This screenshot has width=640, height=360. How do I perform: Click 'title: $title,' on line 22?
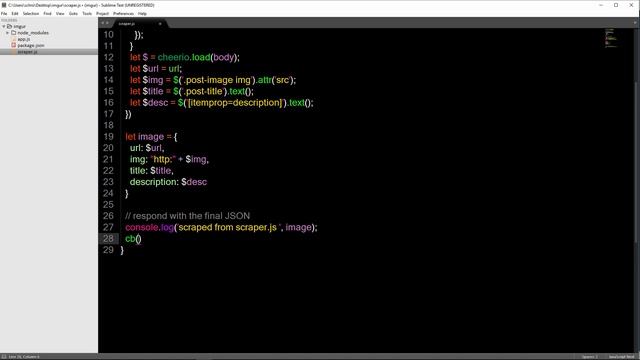[151, 171]
